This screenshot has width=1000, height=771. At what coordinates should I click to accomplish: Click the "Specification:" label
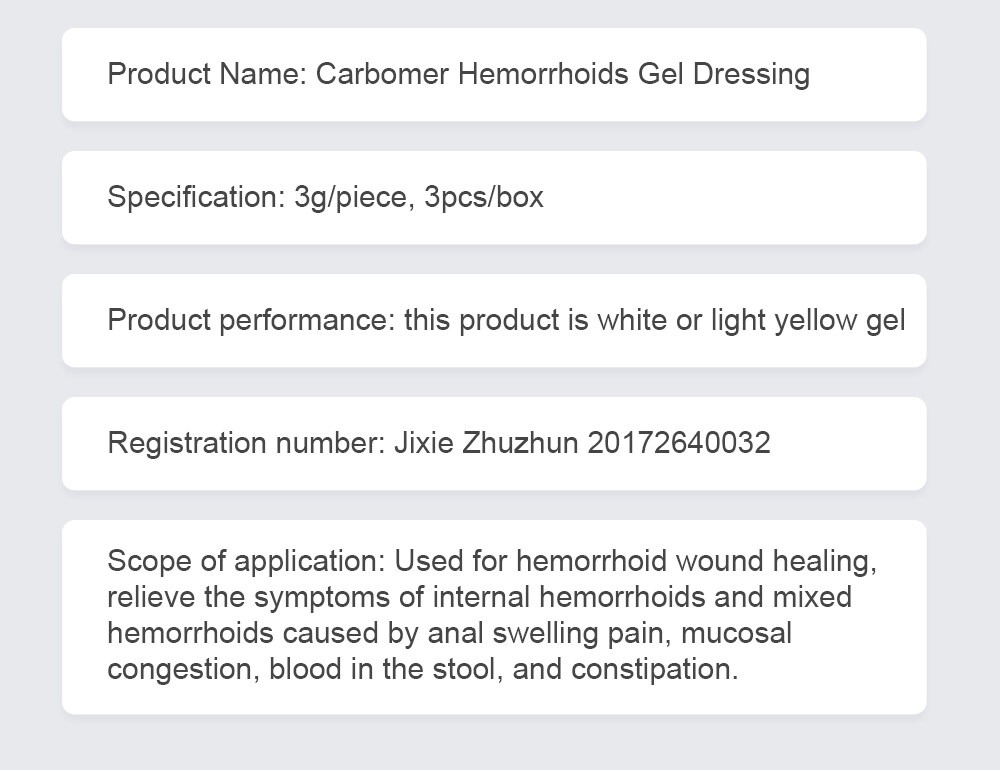pos(196,197)
